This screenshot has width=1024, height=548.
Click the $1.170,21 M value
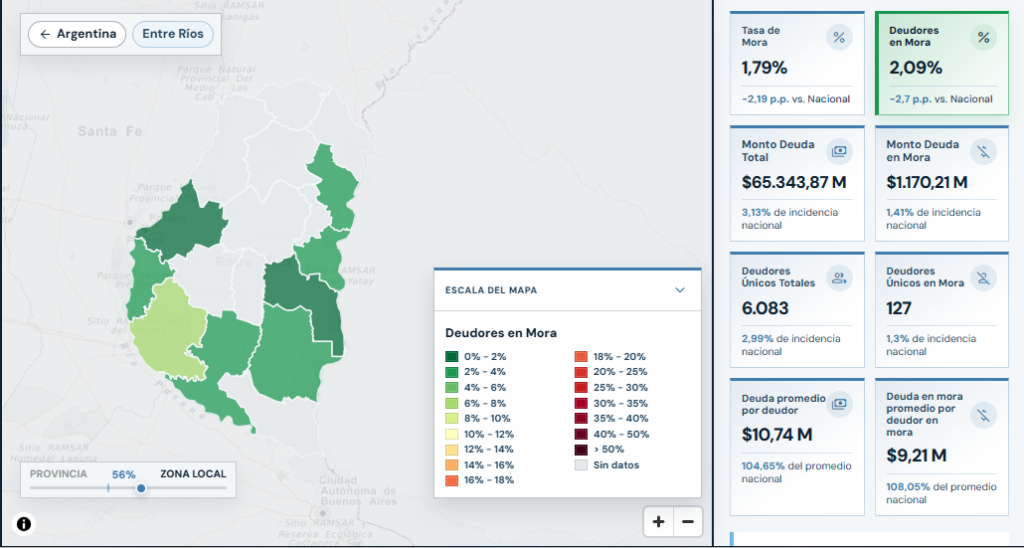pos(927,182)
